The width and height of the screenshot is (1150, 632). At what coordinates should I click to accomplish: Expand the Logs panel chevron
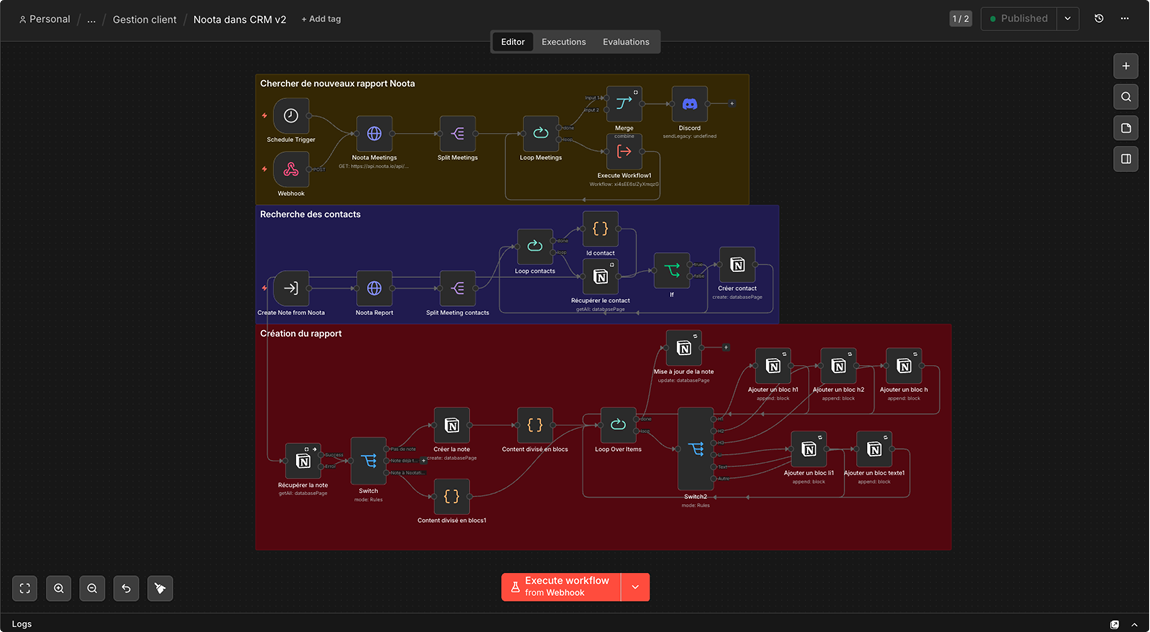click(1134, 625)
